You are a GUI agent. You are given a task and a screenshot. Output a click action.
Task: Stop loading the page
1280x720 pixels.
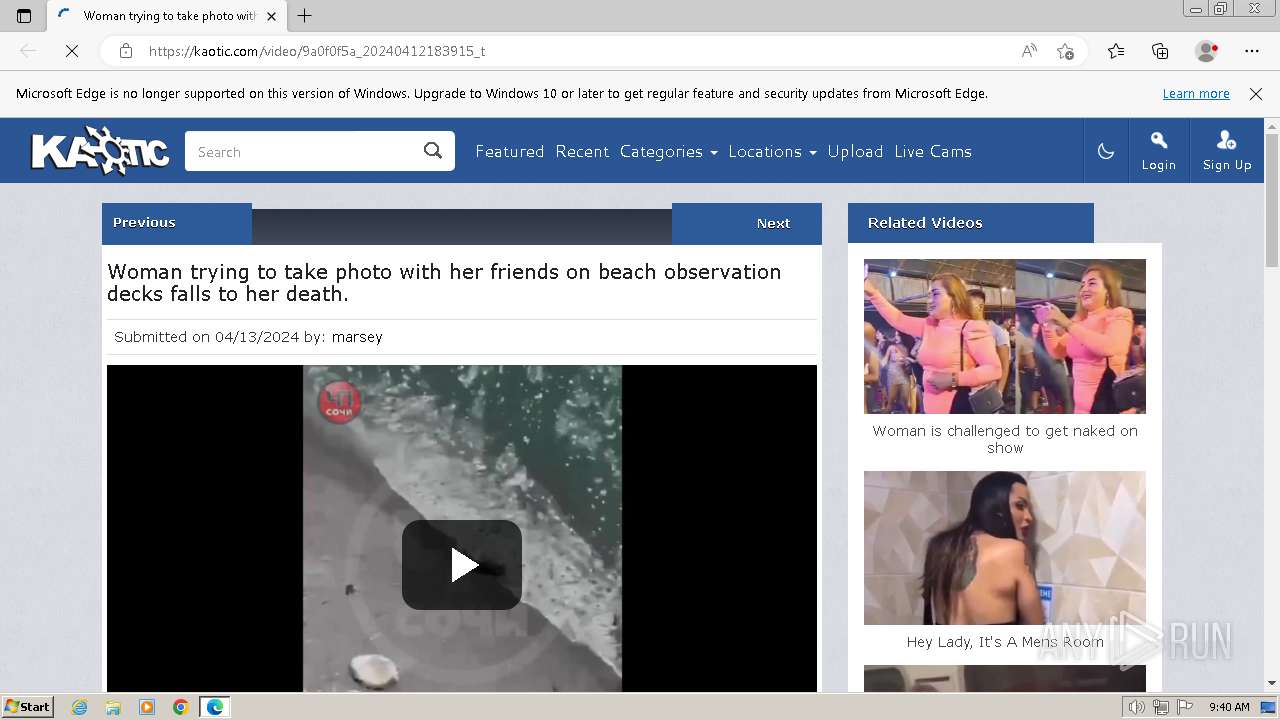pos(72,51)
